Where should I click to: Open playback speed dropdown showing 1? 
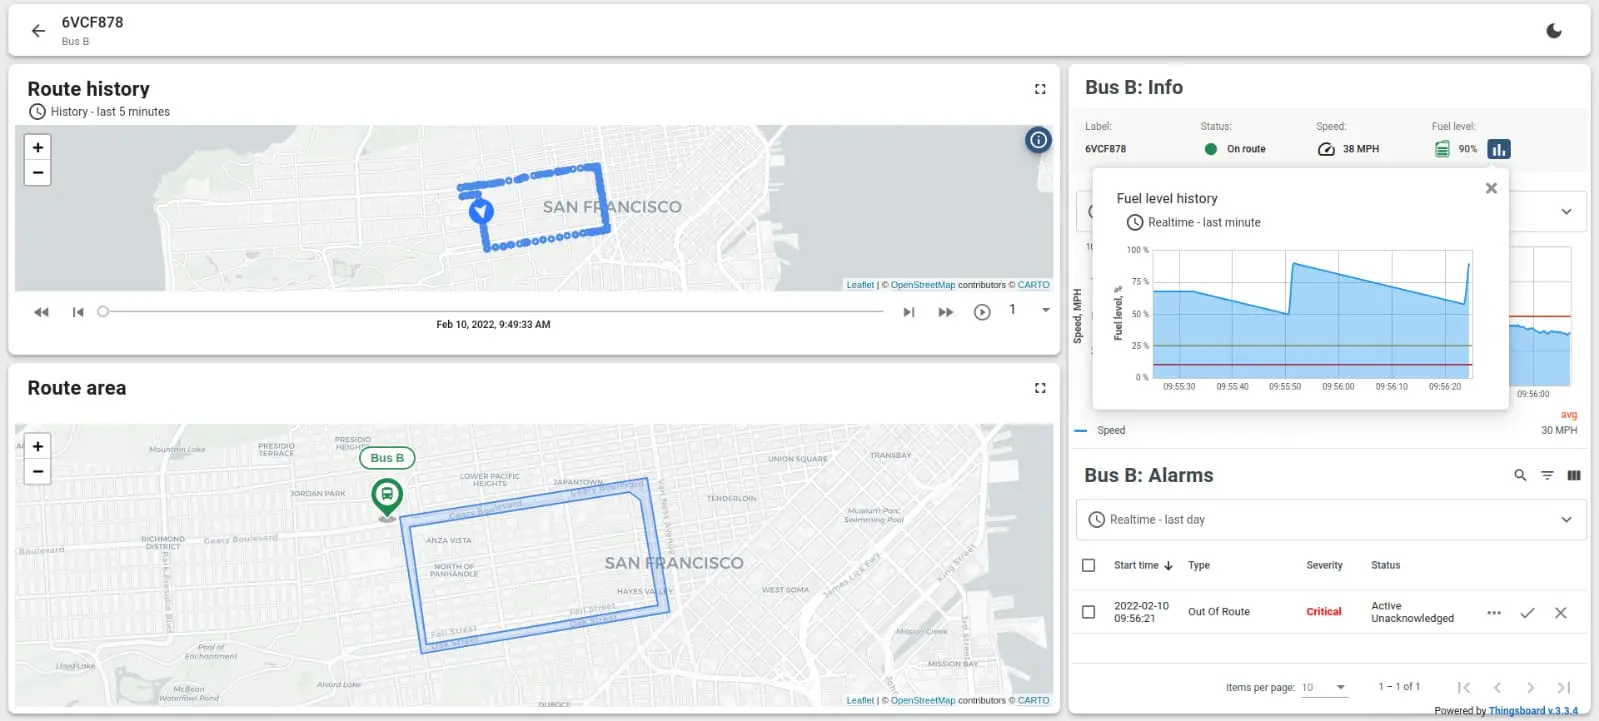(1029, 310)
